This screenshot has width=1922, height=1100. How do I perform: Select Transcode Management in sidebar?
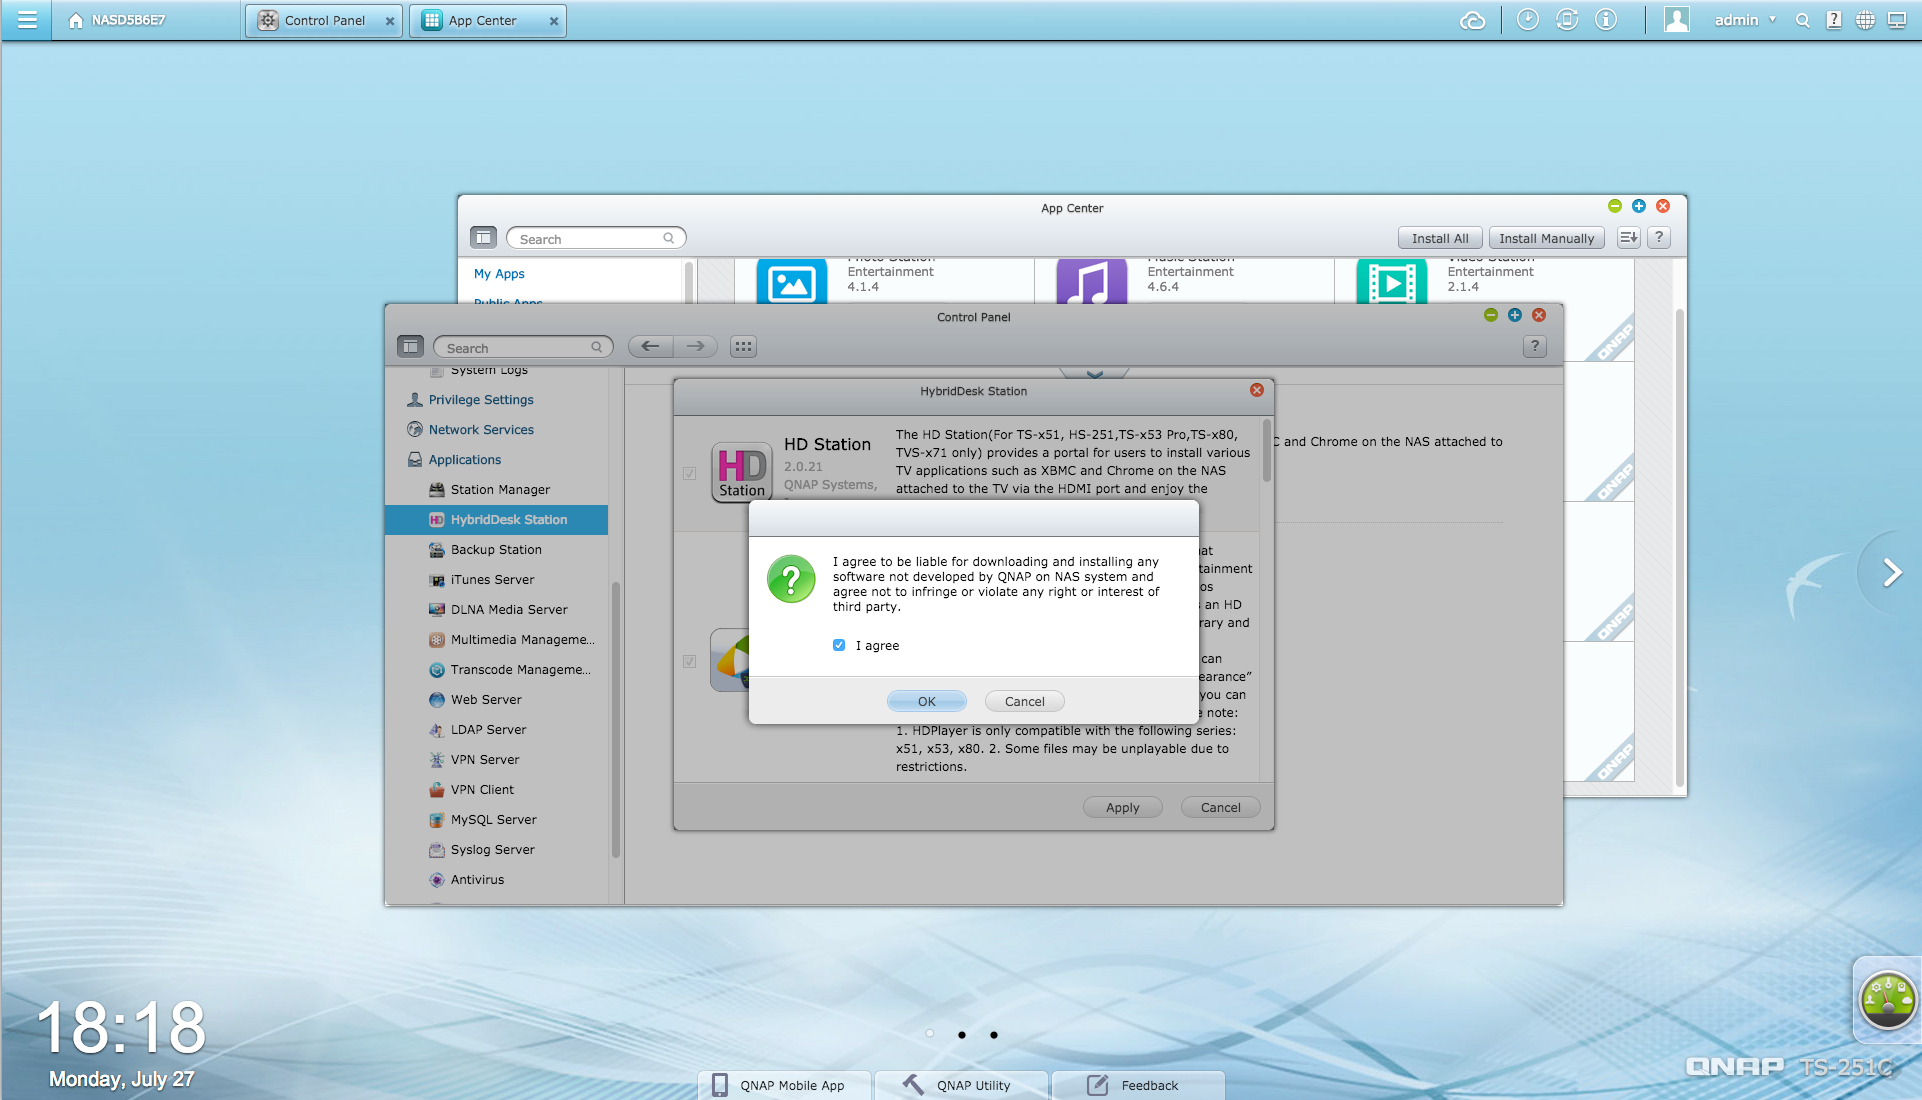tap(496, 669)
